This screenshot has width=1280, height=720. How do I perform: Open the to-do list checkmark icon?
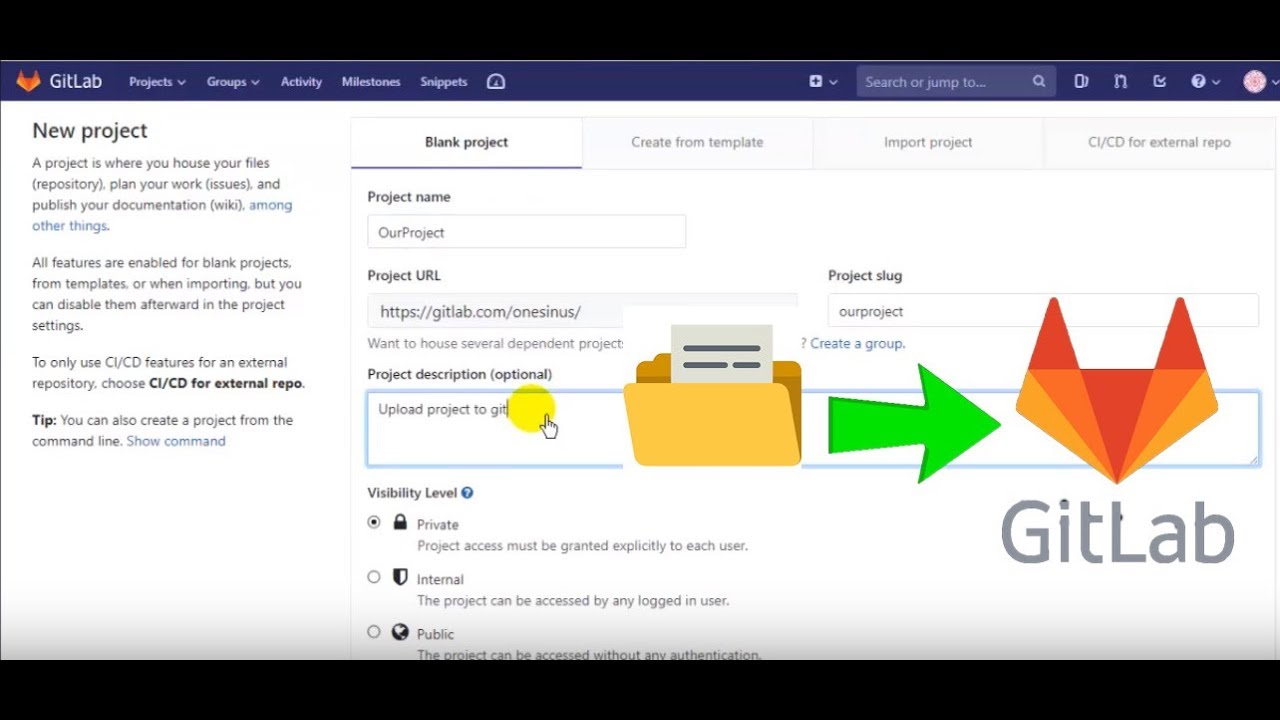[1160, 82]
